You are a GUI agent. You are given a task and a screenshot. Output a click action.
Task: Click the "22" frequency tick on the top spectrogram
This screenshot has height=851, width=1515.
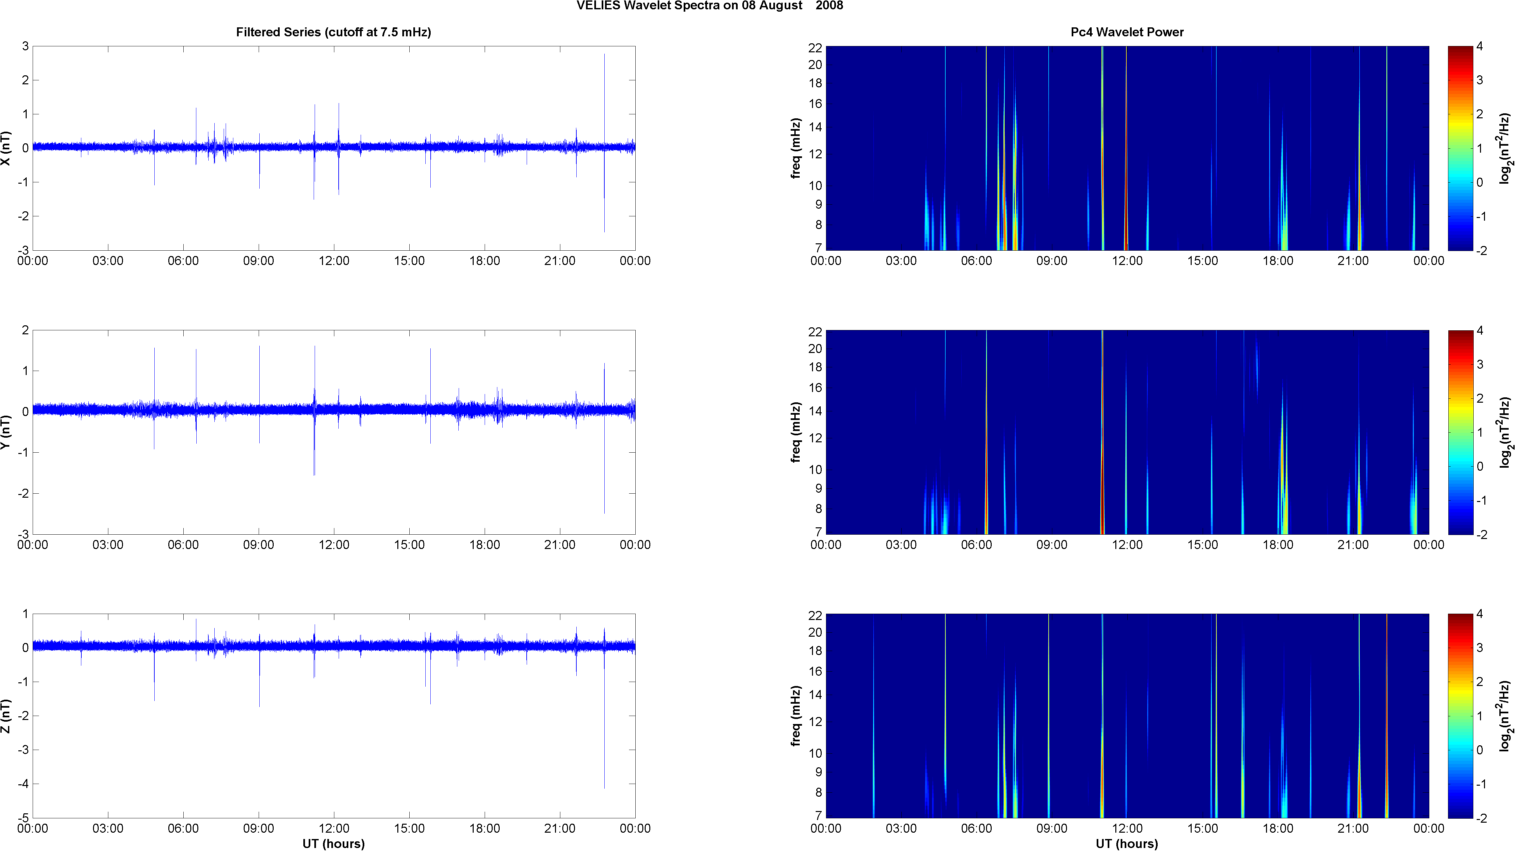(x=815, y=47)
